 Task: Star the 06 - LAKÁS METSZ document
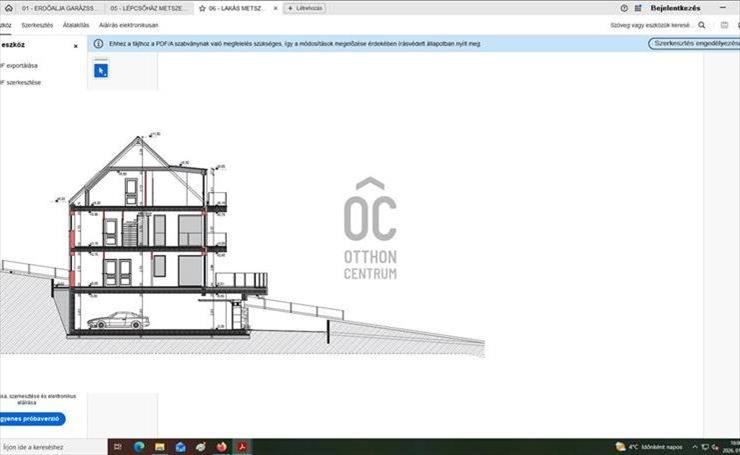202,8
